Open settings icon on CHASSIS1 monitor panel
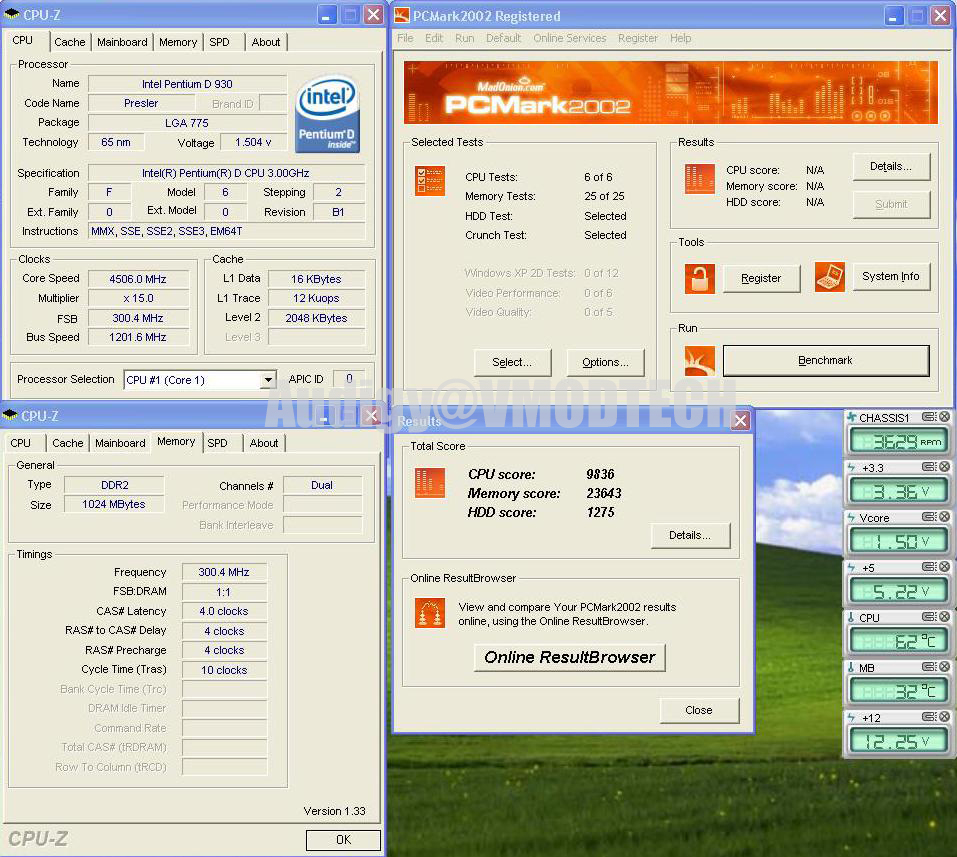Viewport: 957px width, 857px height. 929,417
